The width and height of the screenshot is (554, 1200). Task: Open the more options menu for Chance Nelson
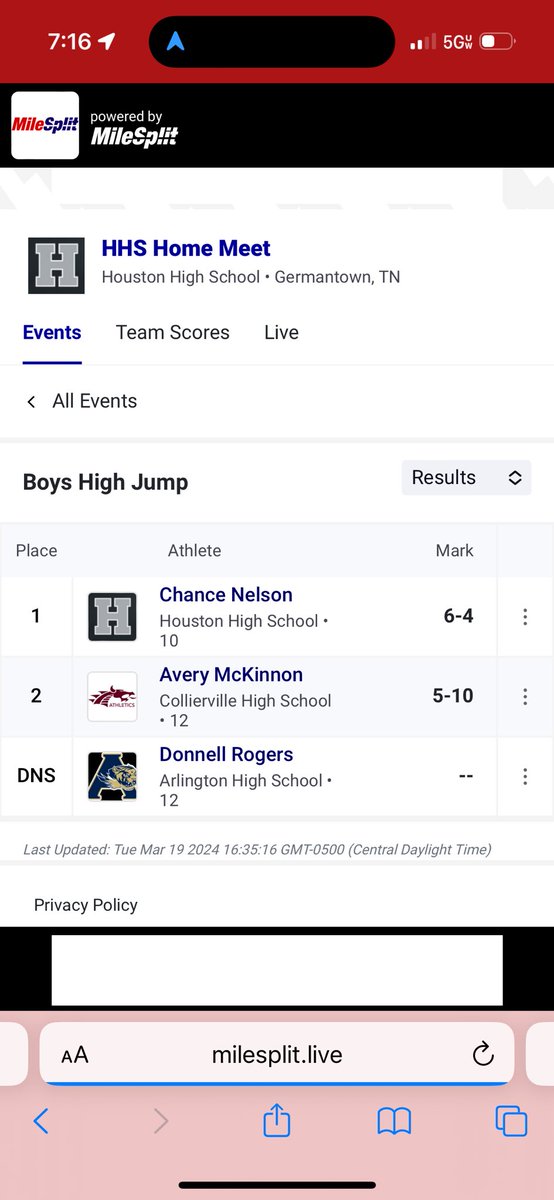pyautogui.click(x=525, y=617)
